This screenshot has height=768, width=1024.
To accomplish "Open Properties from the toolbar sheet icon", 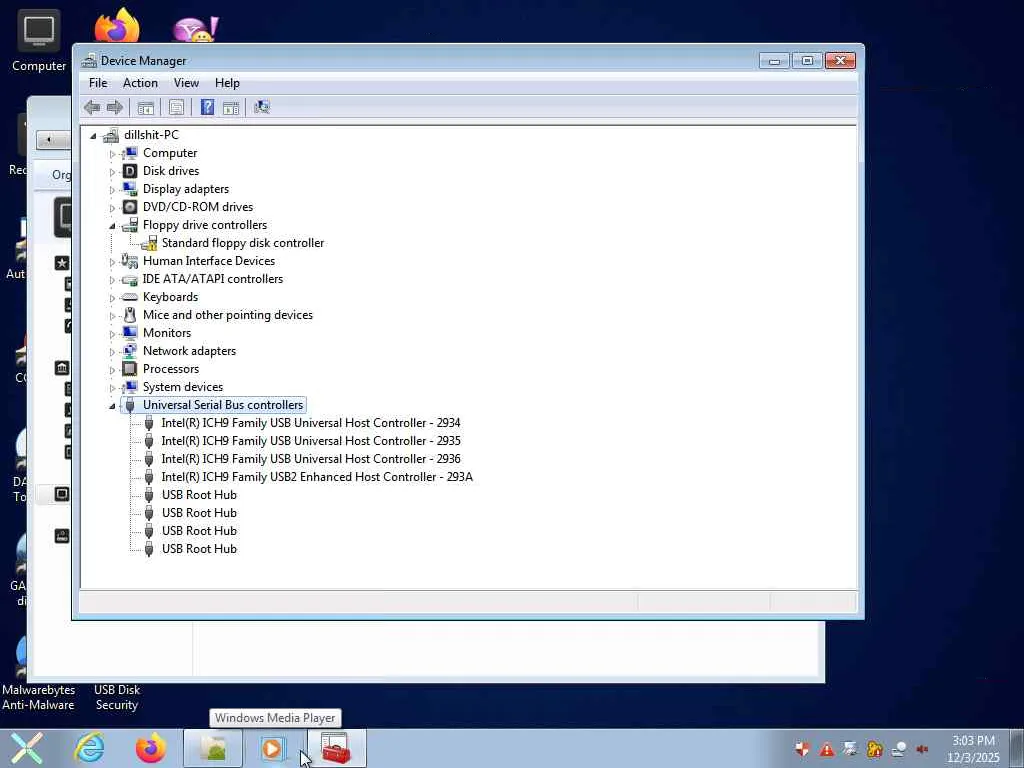I will [176, 108].
